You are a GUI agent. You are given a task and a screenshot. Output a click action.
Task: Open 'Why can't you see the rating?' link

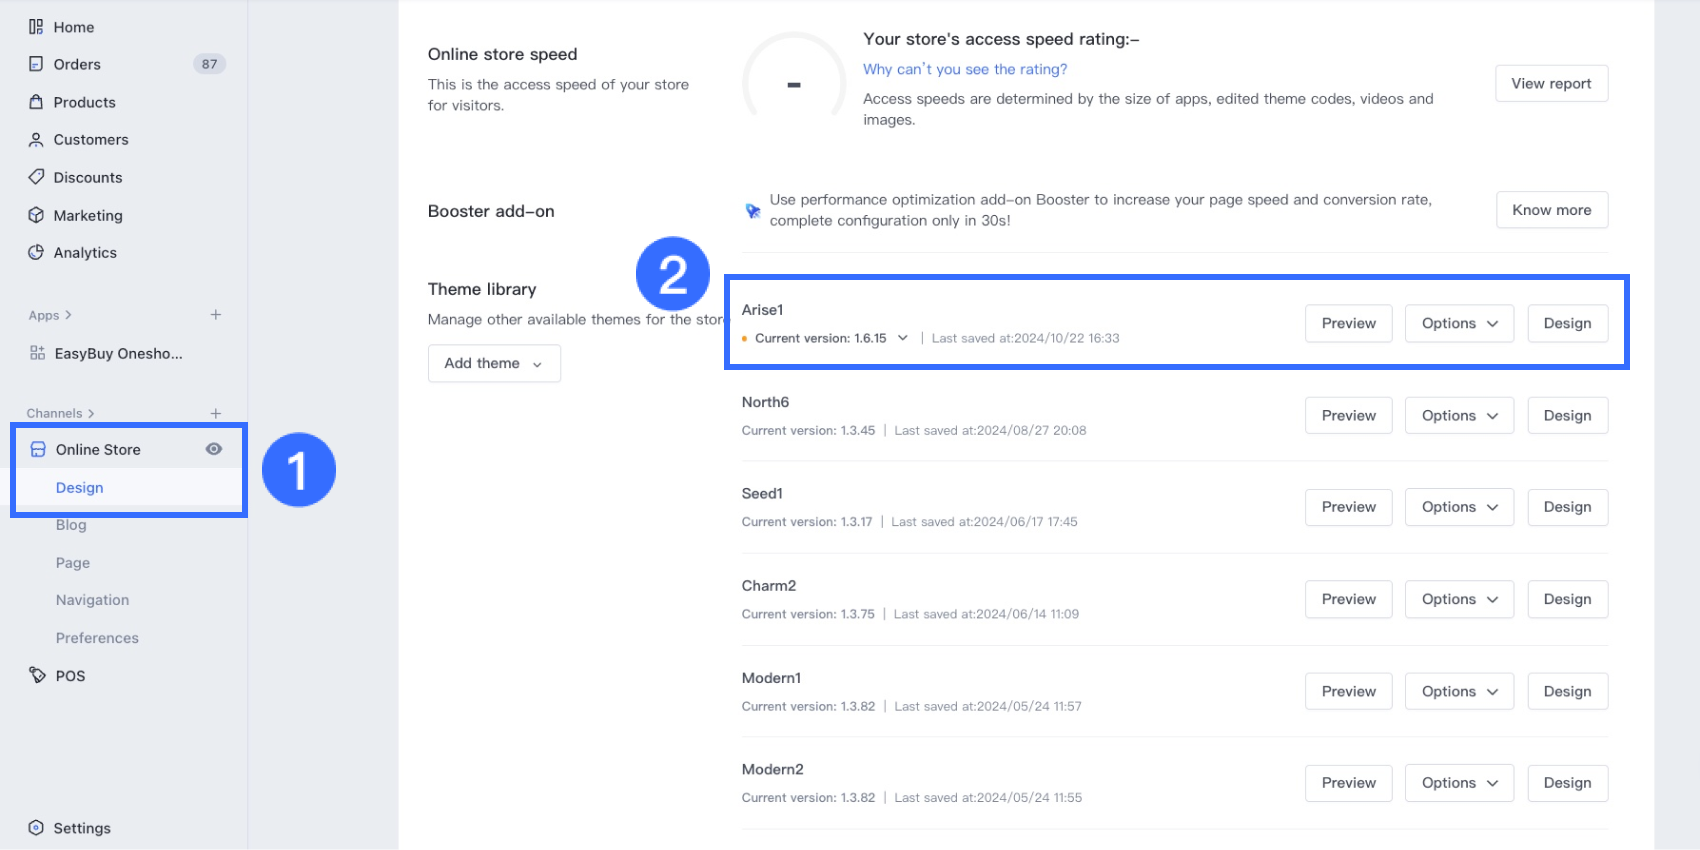(965, 69)
